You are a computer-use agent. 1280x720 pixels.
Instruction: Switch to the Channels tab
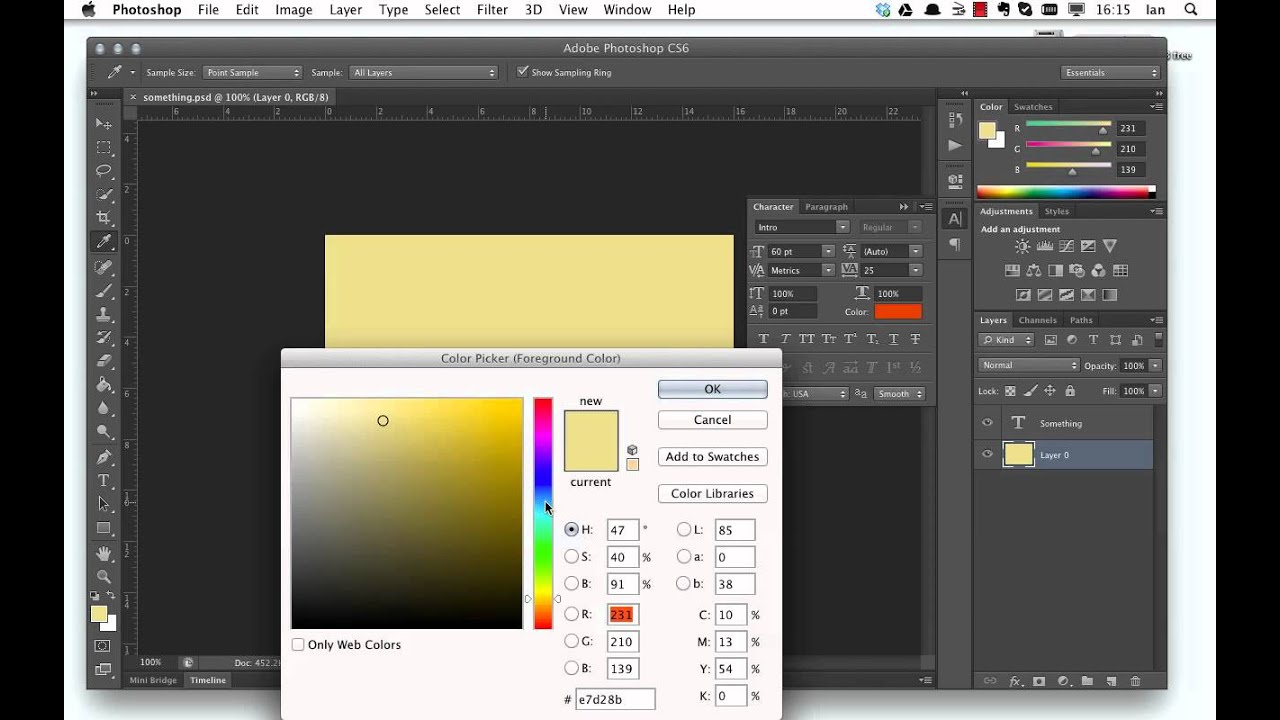(x=1038, y=320)
